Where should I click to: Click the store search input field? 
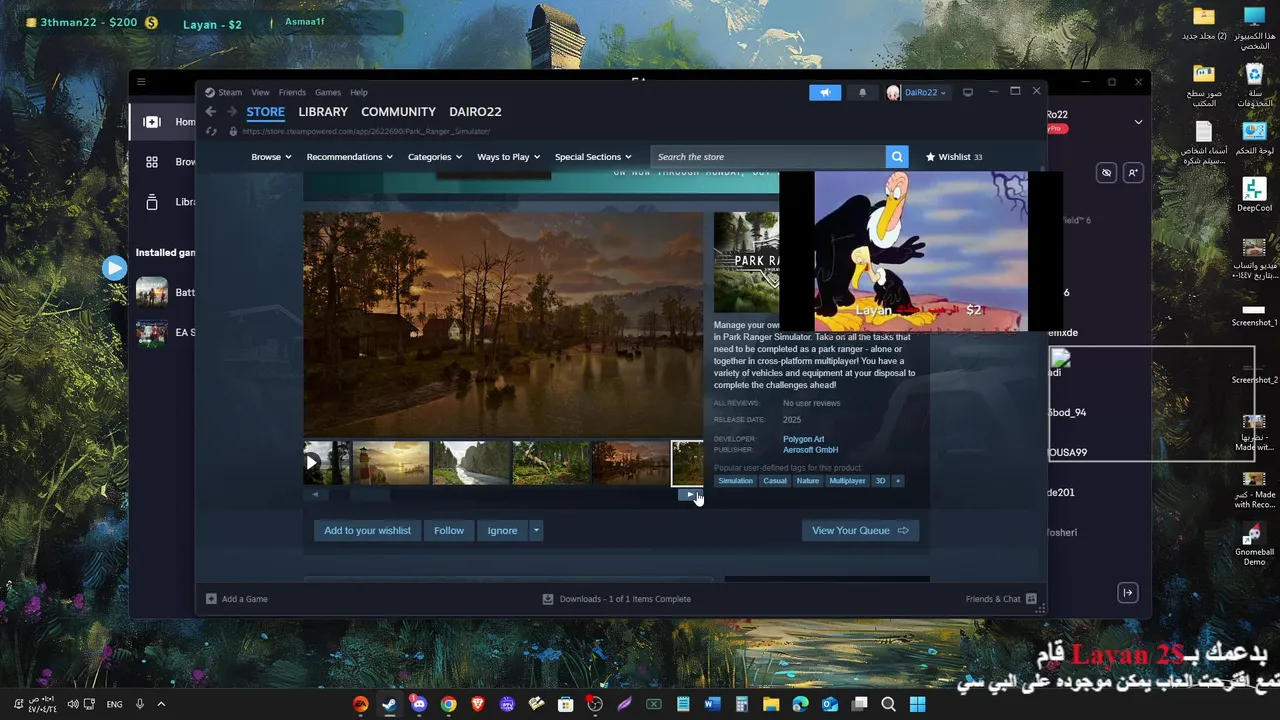[768, 157]
